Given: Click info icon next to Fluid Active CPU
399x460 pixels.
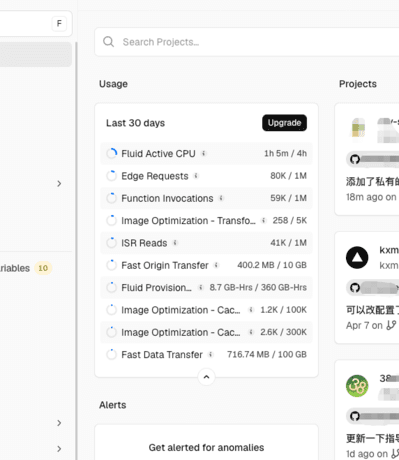Looking at the screenshot, I should click(203, 153).
